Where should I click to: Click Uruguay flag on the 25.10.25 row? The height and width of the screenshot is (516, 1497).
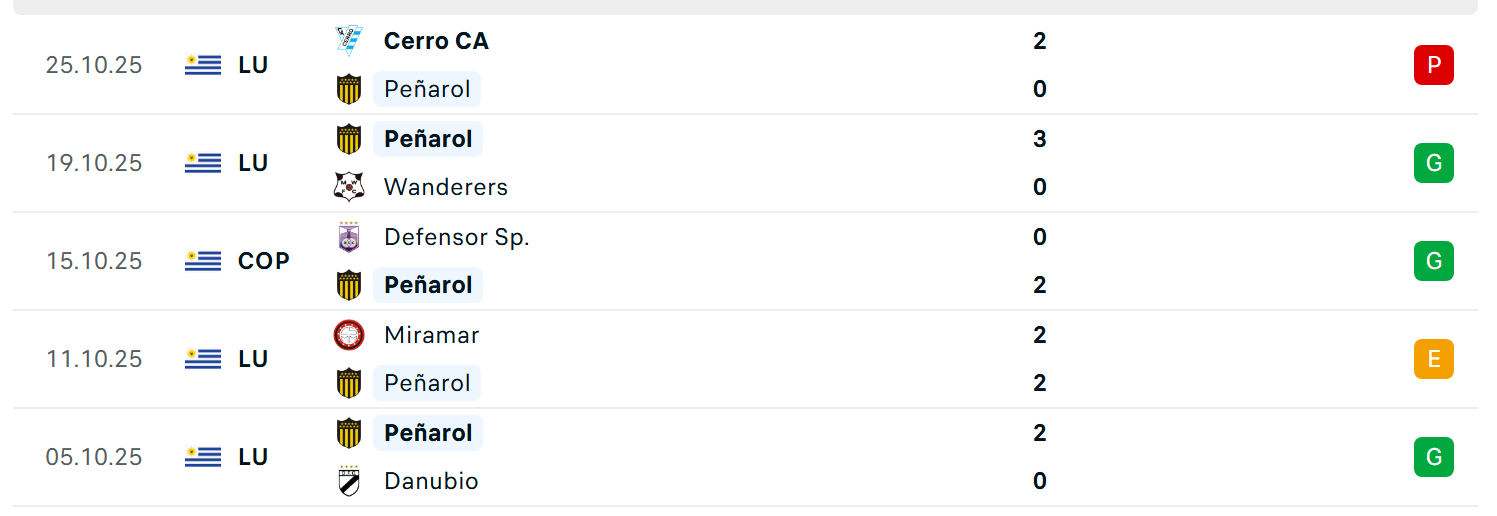[x=203, y=65]
